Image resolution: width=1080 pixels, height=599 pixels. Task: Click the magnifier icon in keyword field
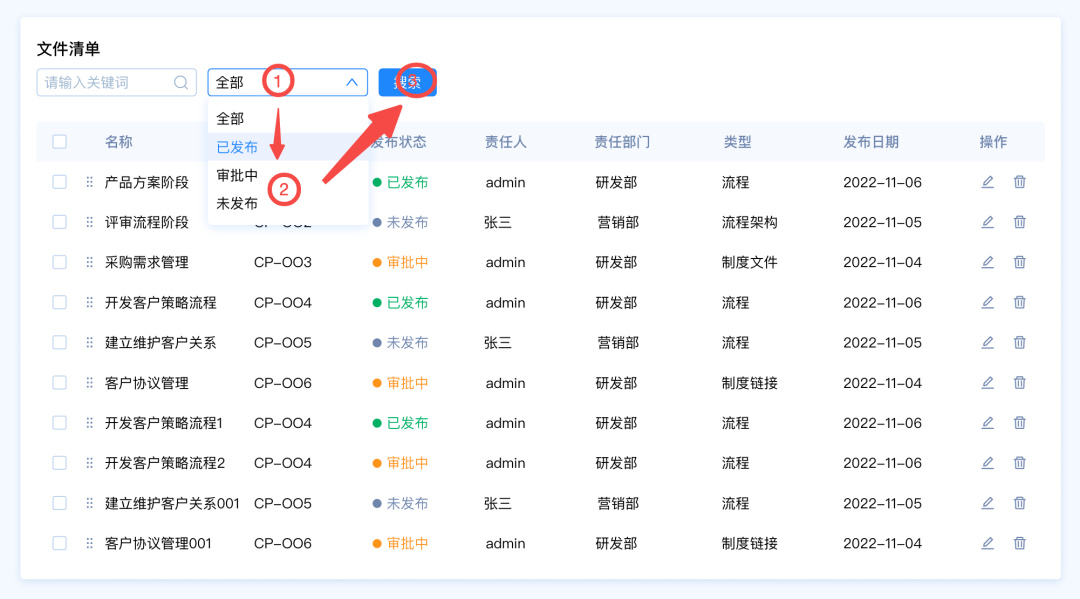click(181, 83)
